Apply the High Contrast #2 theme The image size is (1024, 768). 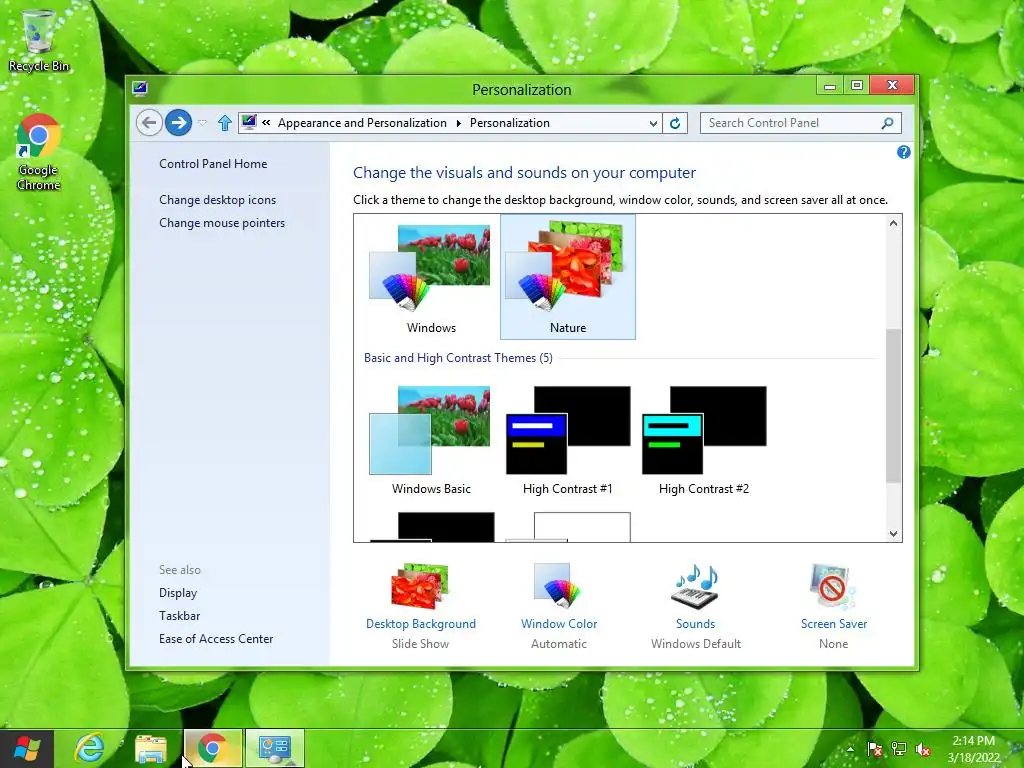(x=704, y=440)
